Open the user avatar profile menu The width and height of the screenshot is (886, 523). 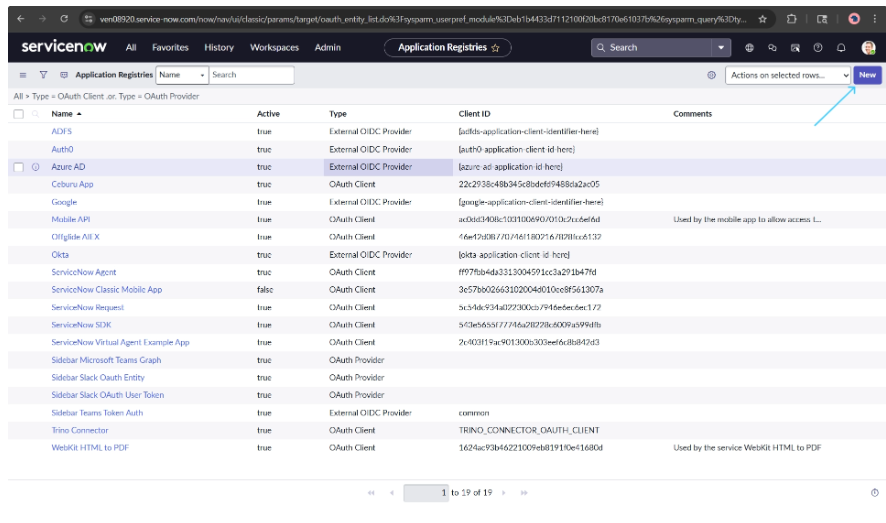tap(868, 48)
